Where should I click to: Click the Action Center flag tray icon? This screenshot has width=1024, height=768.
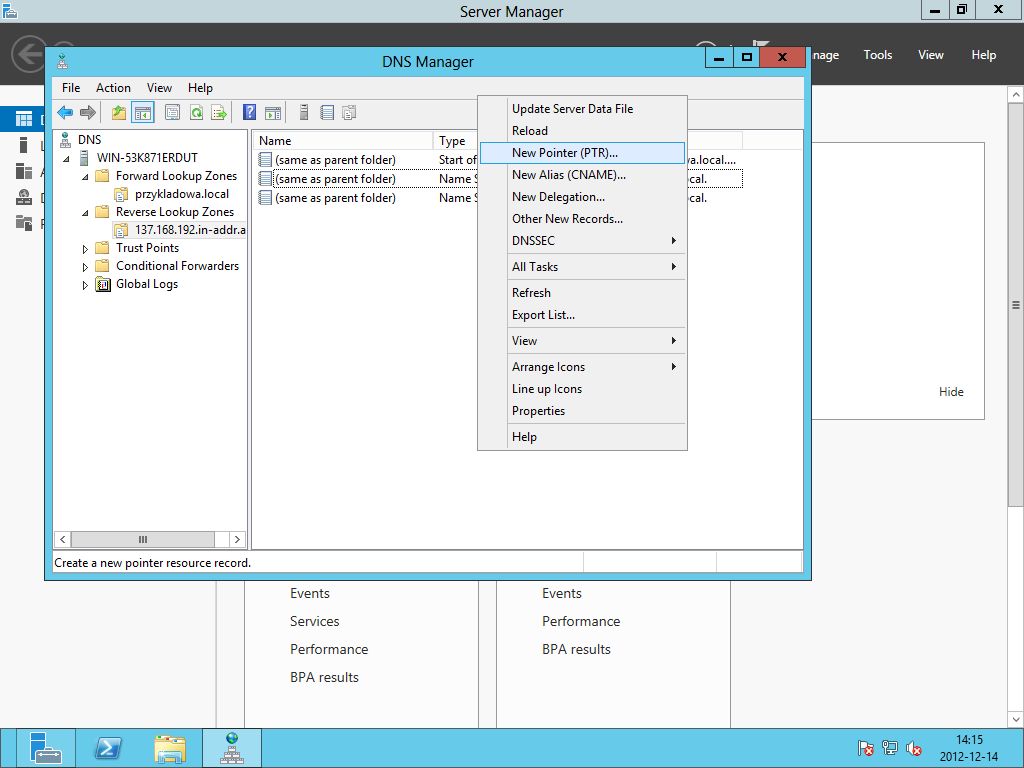865,748
